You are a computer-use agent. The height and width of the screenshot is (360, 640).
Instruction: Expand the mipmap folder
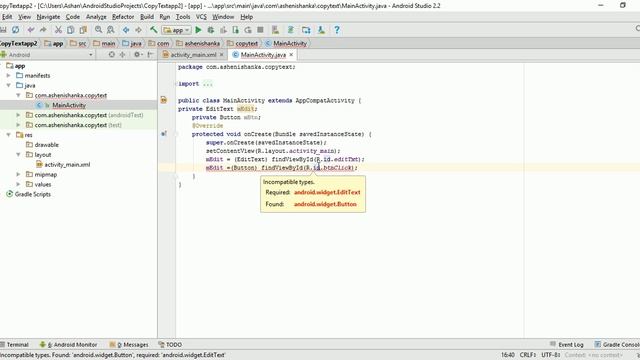point(18,174)
